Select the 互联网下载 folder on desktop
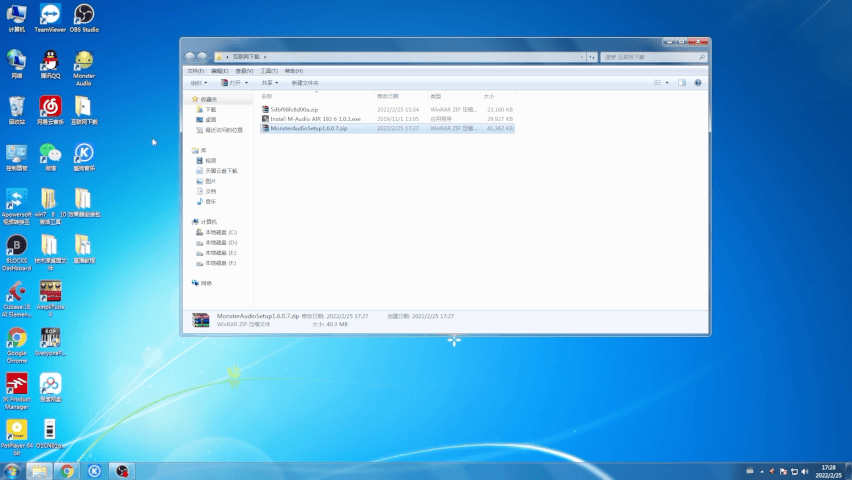The image size is (852, 480). click(84, 110)
